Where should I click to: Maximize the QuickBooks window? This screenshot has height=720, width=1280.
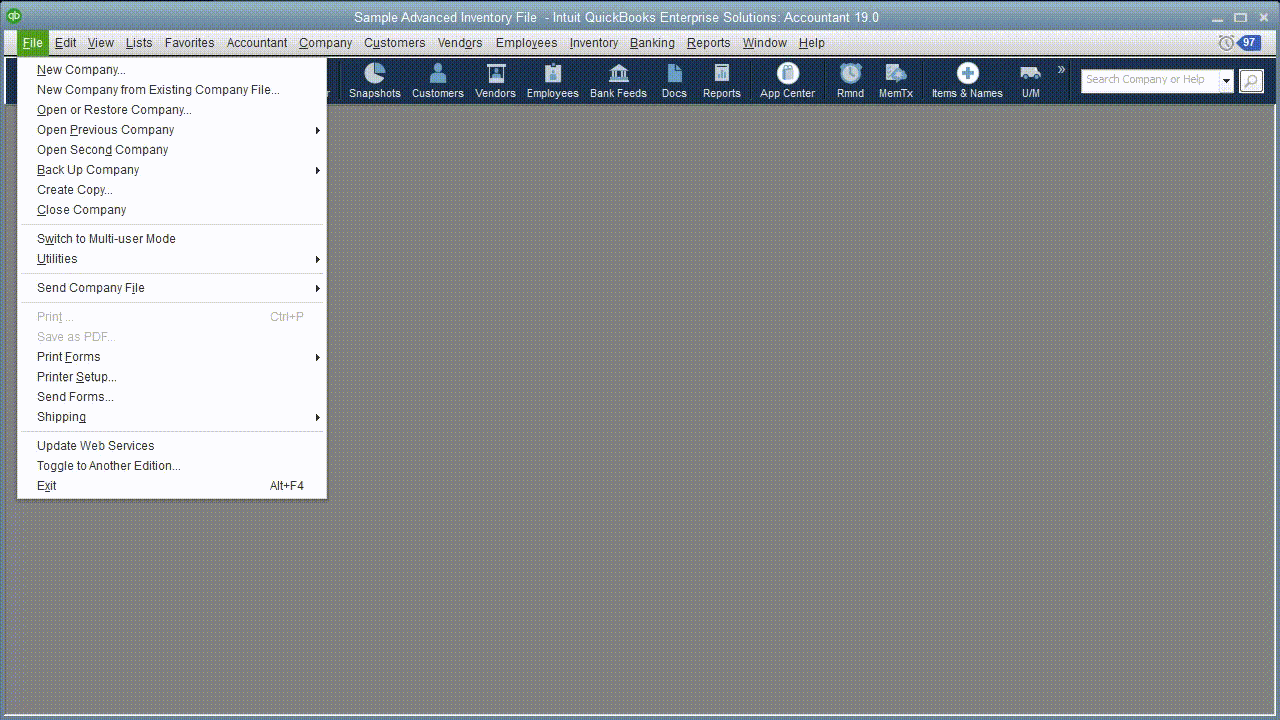point(1240,17)
